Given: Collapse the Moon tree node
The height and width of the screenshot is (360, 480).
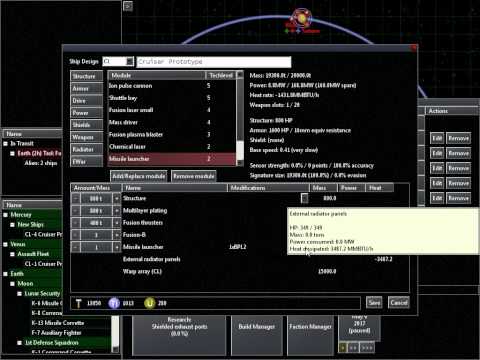Looking at the screenshot, I should click(12, 284).
